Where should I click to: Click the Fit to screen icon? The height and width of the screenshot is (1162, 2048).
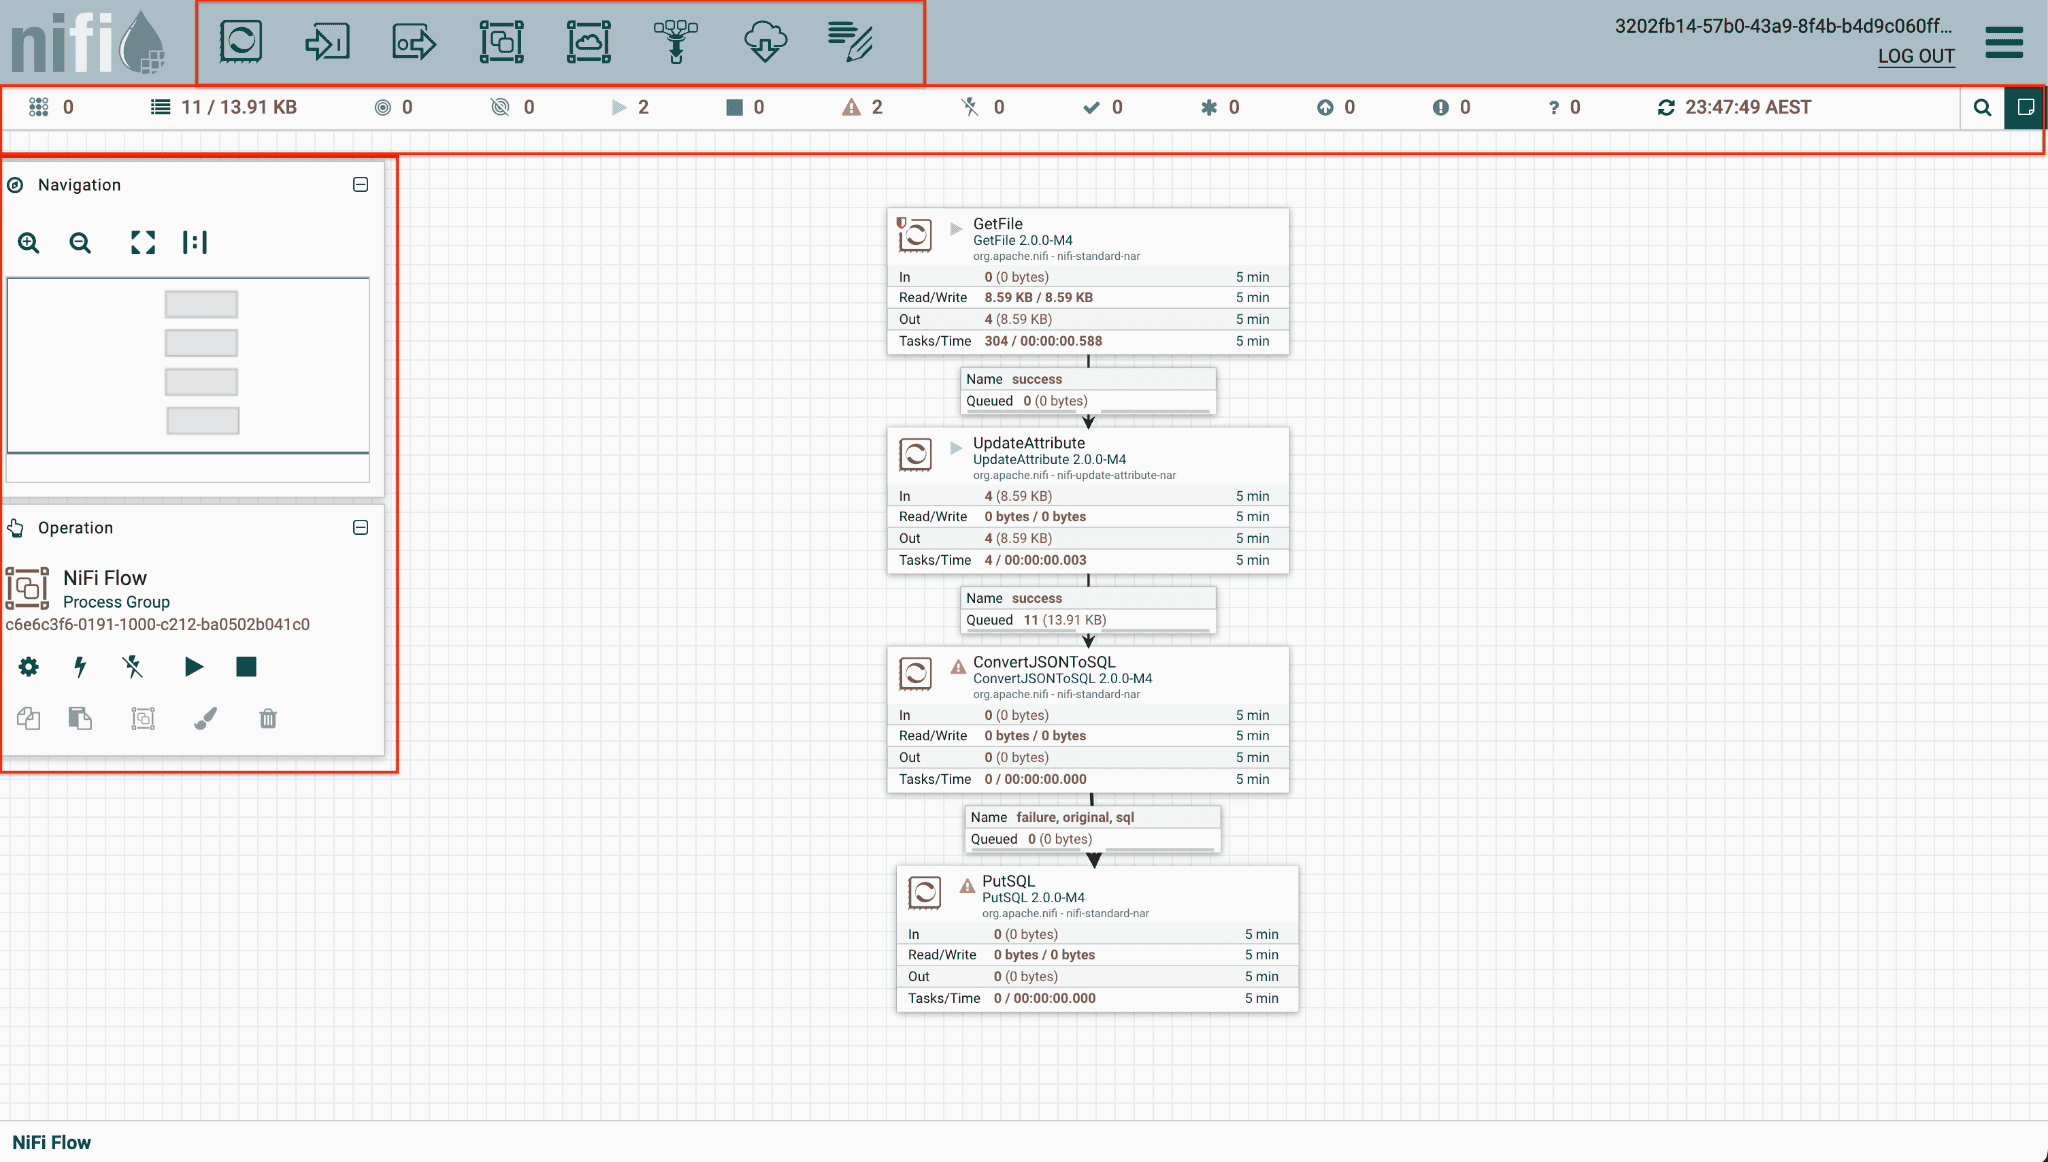click(x=143, y=242)
